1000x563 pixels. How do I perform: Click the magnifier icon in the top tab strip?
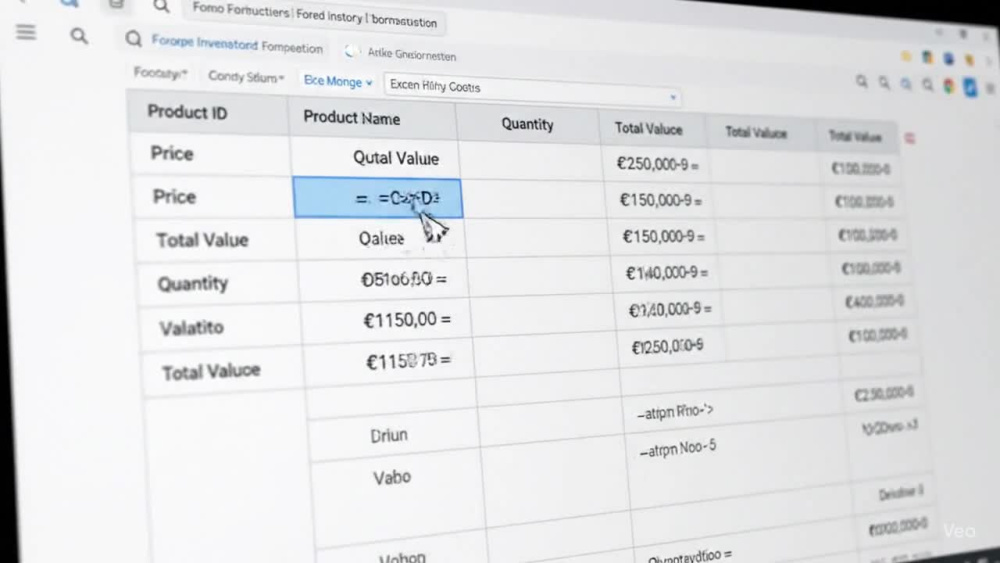[161, 6]
